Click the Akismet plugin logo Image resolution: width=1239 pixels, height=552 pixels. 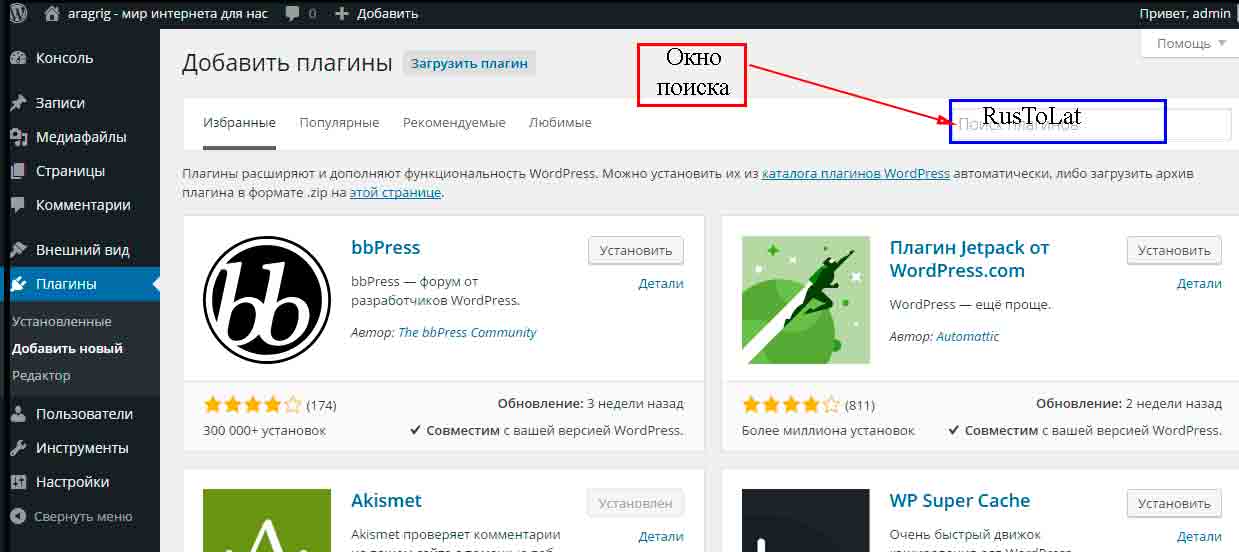267,520
